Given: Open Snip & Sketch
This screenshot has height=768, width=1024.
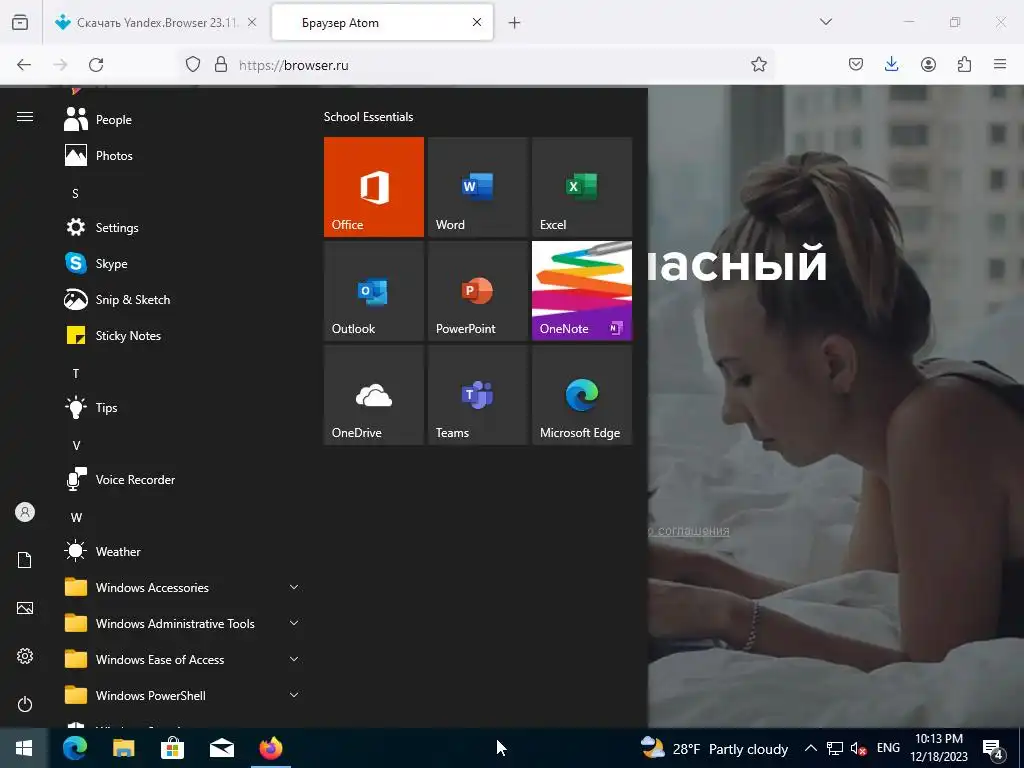Looking at the screenshot, I should (x=183, y=299).
